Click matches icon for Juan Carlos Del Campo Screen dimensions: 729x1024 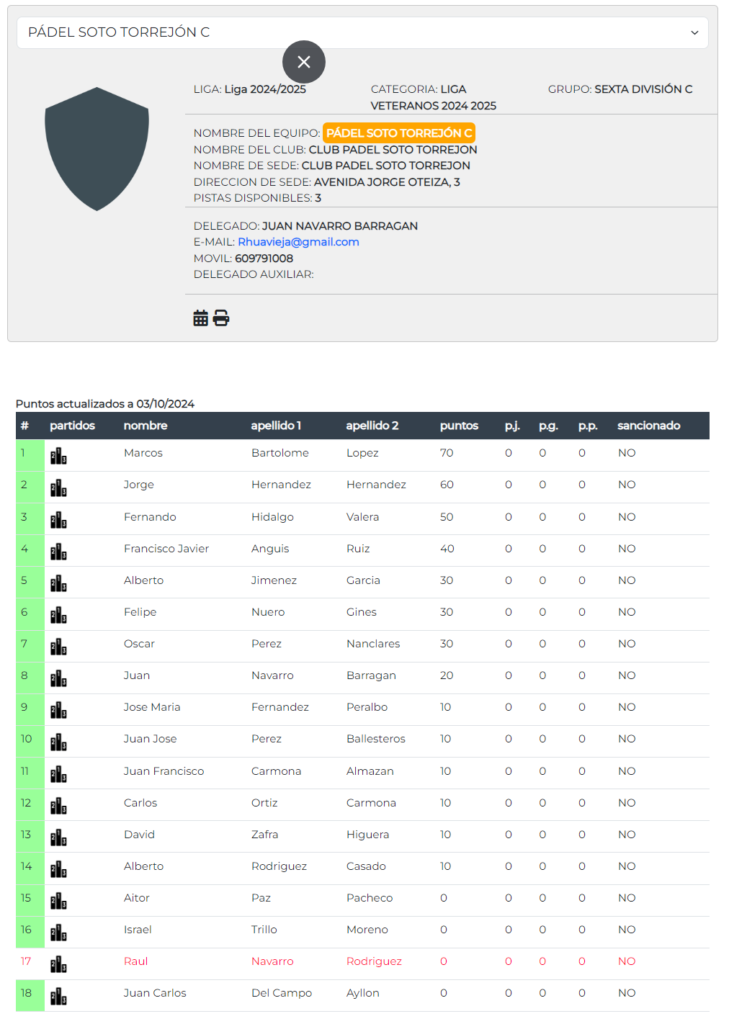click(x=59, y=997)
